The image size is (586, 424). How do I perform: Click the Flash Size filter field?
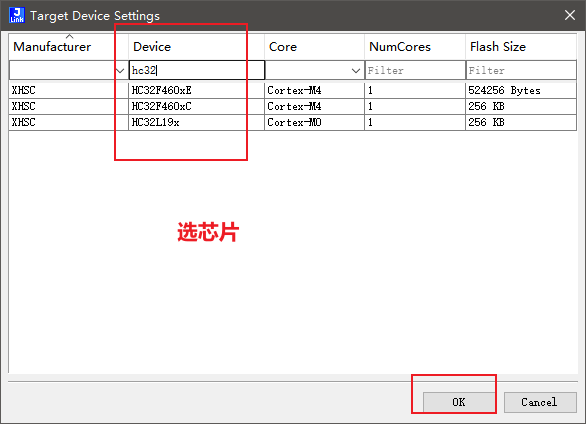521,70
